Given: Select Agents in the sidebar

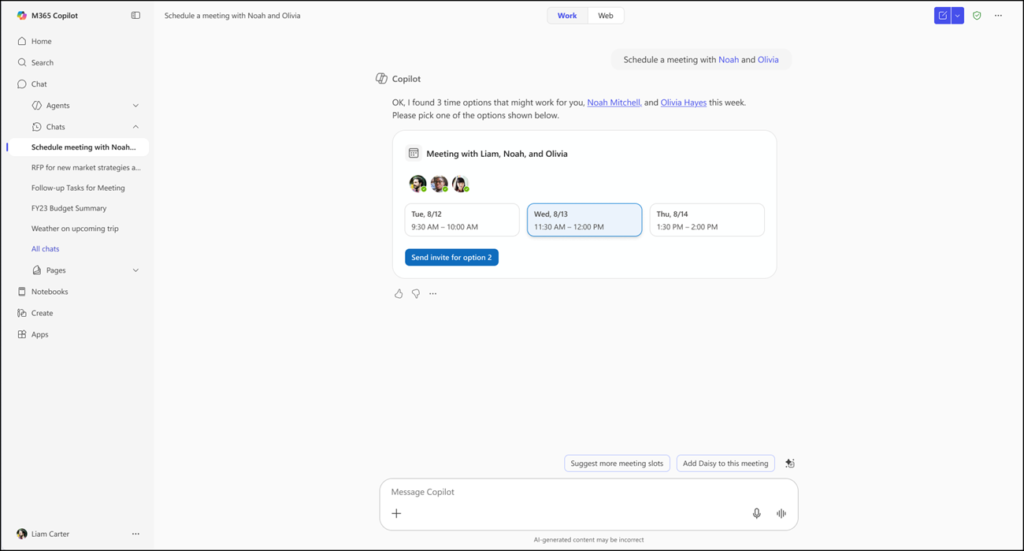Looking at the screenshot, I should (x=57, y=106).
